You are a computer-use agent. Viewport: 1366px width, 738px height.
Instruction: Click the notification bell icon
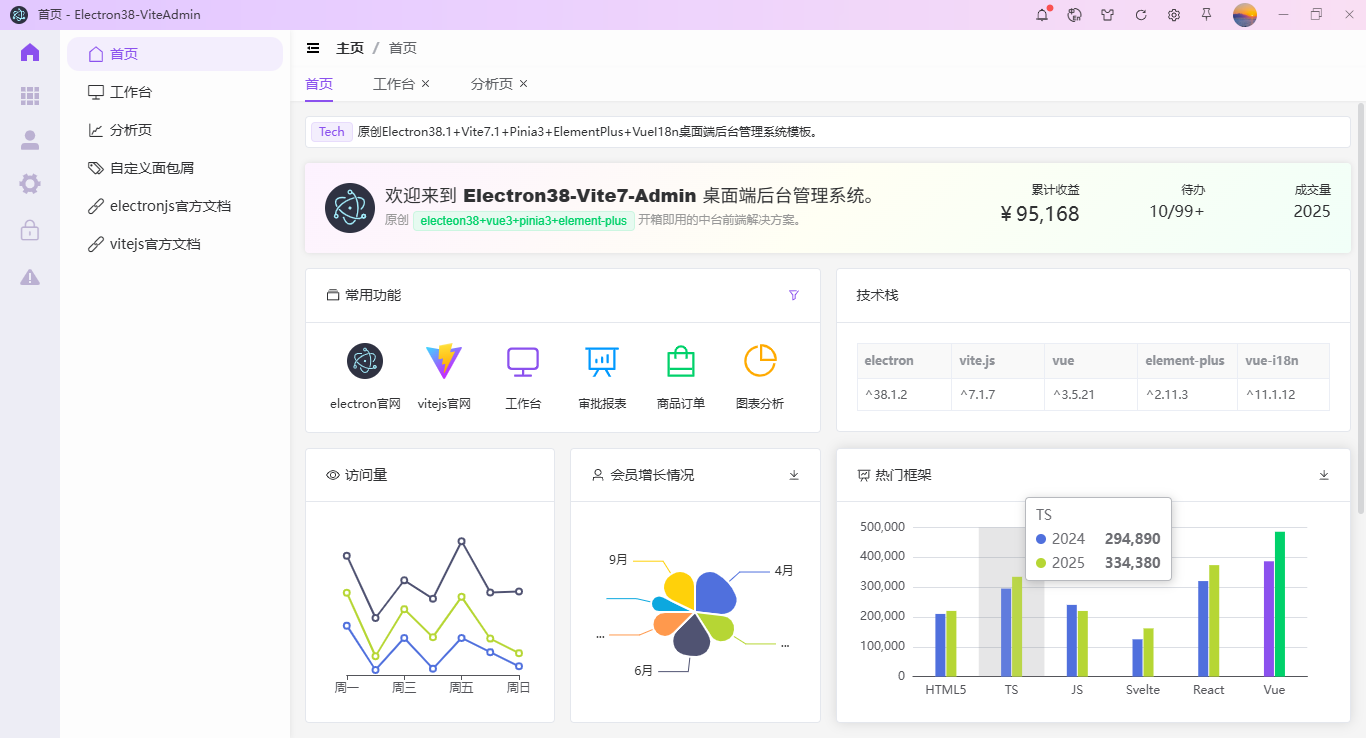[1042, 15]
